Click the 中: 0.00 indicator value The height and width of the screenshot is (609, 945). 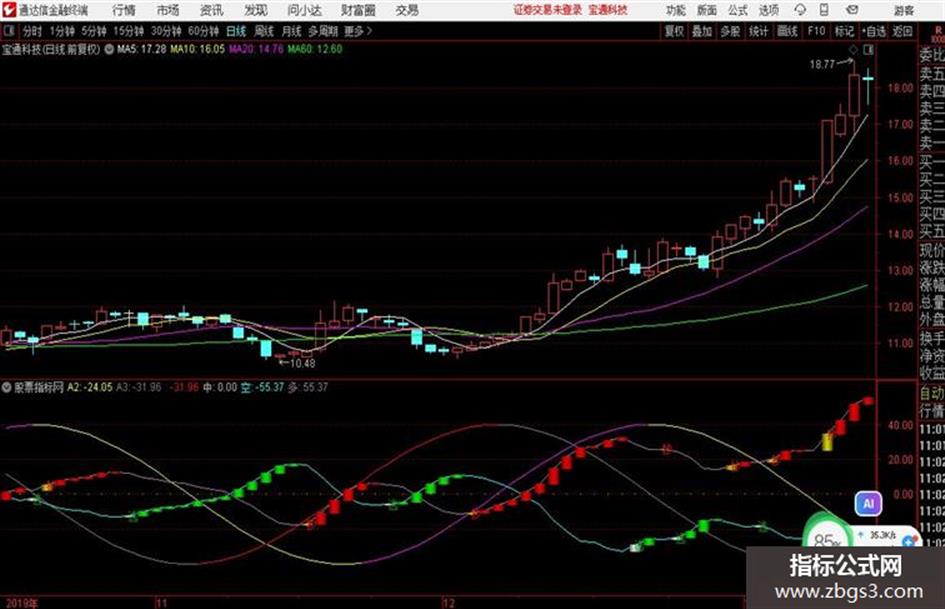coord(220,387)
